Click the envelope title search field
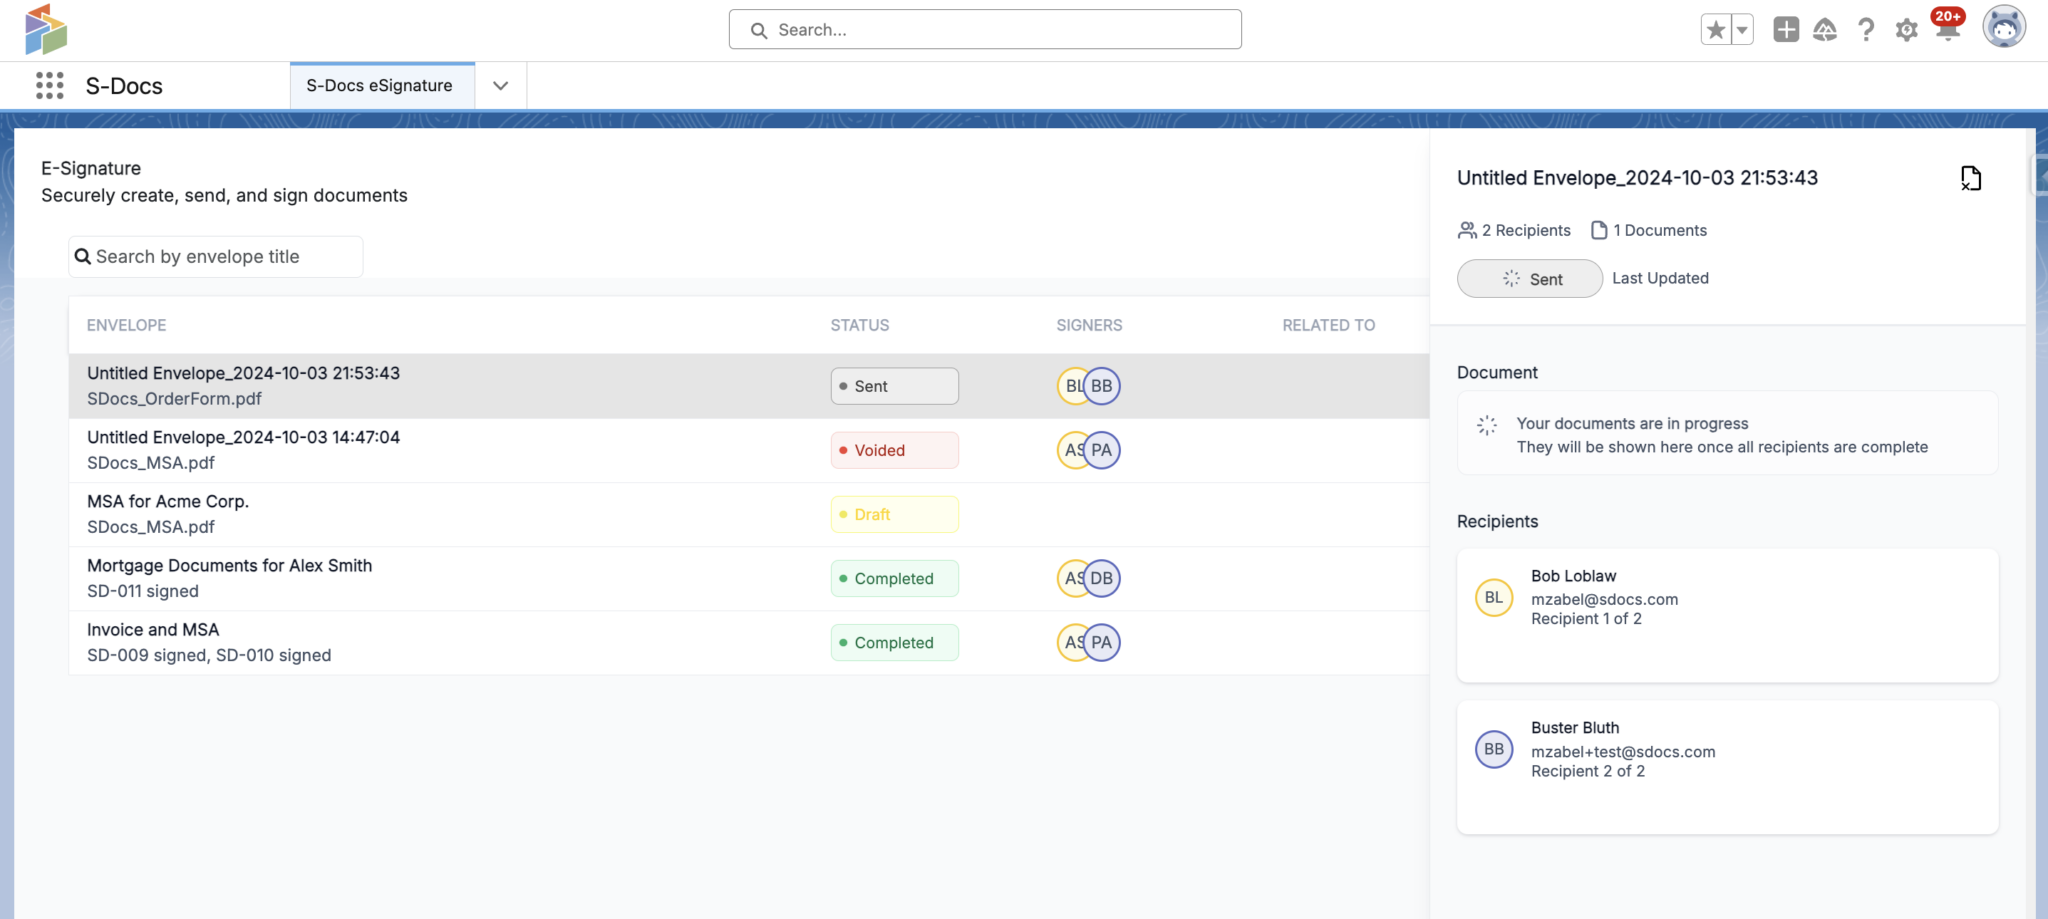Image resolution: width=2048 pixels, height=919 pixels. [x=214, y=256]
